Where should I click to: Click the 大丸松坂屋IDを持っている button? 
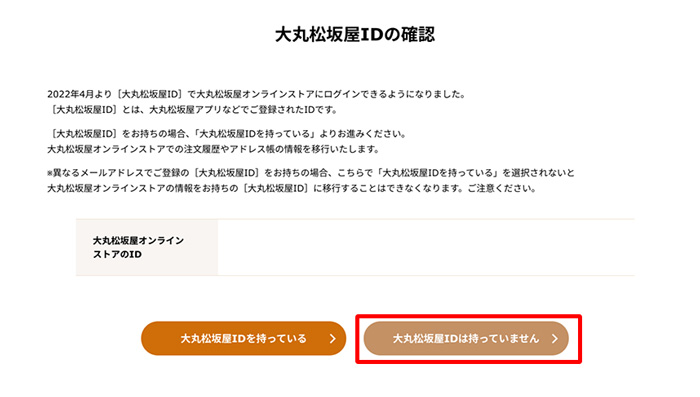coord(243,338)
